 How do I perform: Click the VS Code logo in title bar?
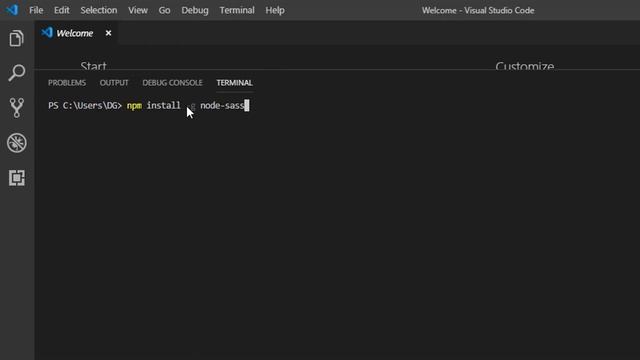12,10
